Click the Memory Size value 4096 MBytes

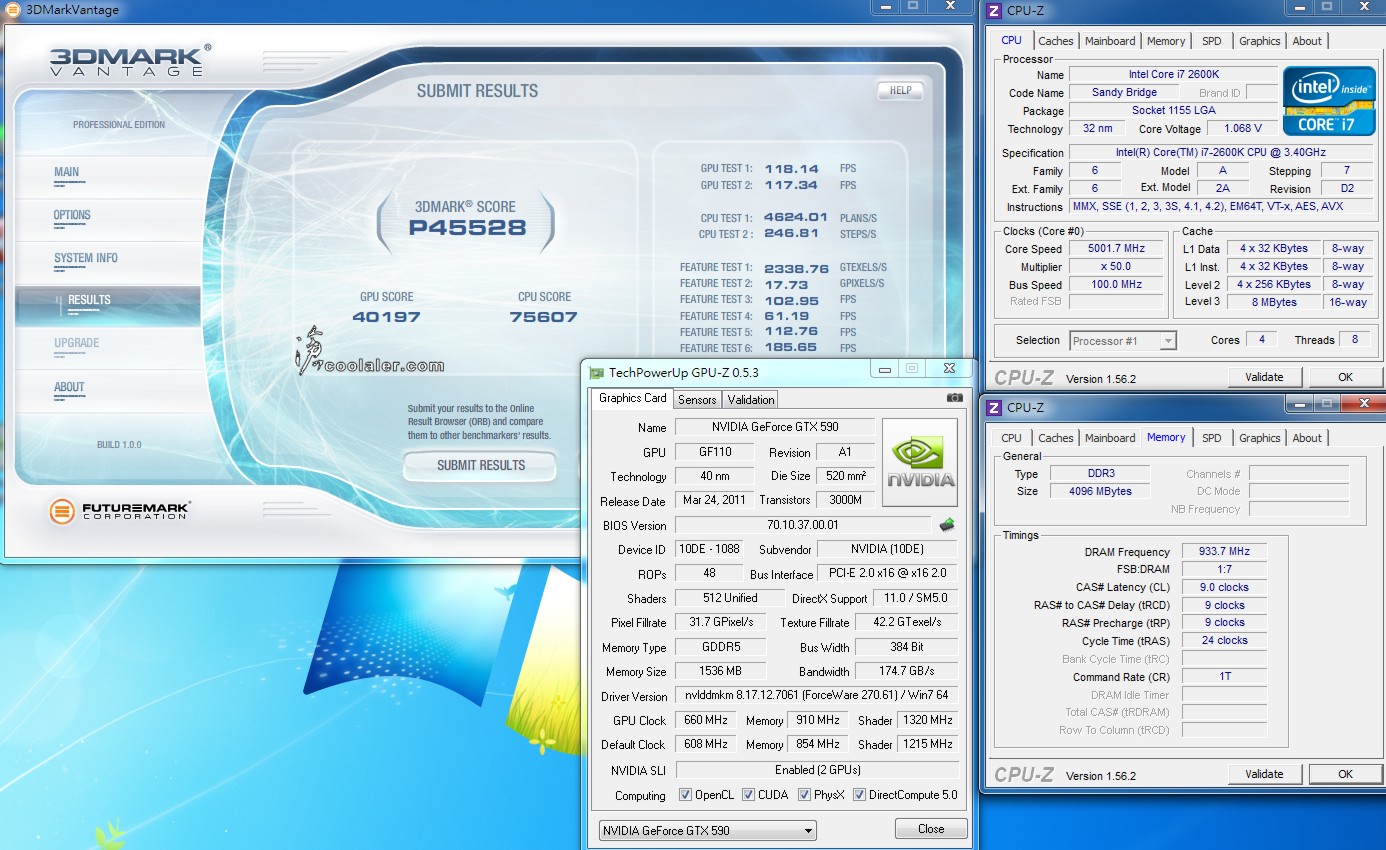click(x=1101, y=492)
